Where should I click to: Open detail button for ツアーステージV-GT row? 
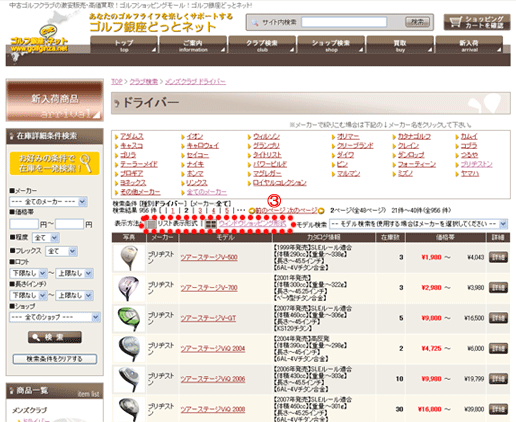tap(498, 318)
